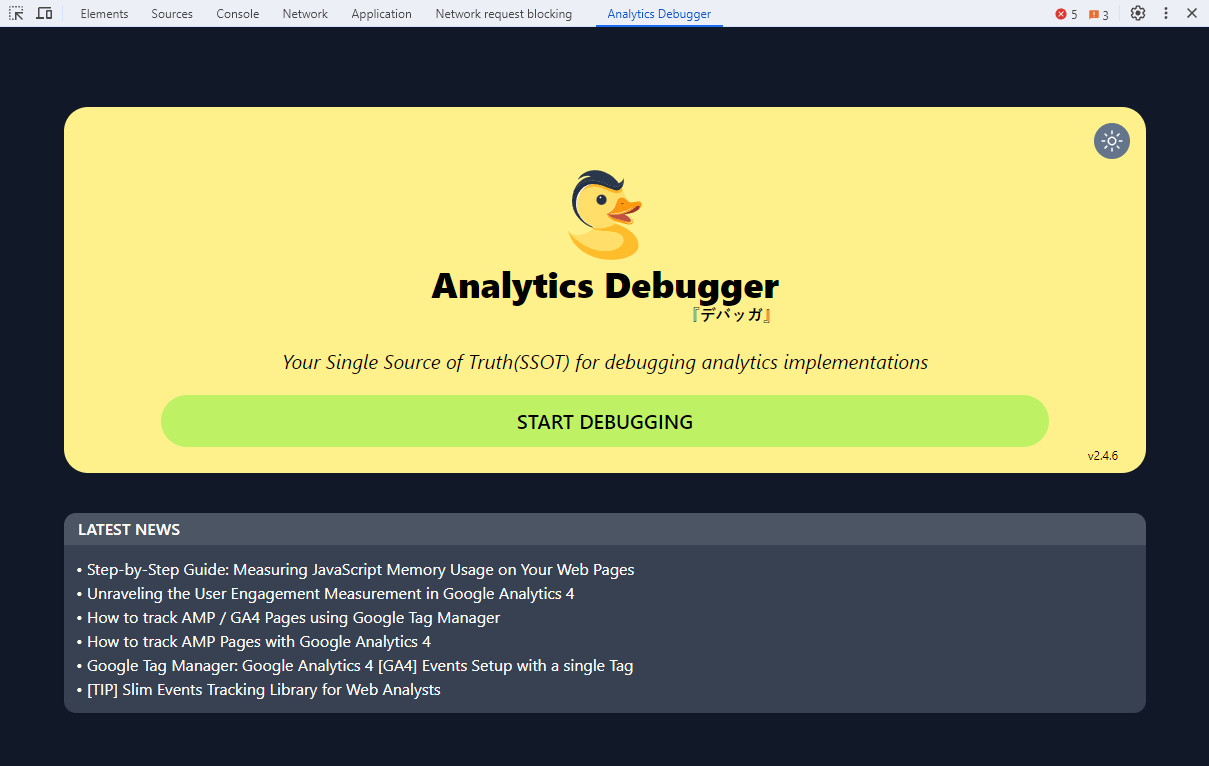Toggle the inspect element cursor mode
1209x766 pixels.
point(14,13)
